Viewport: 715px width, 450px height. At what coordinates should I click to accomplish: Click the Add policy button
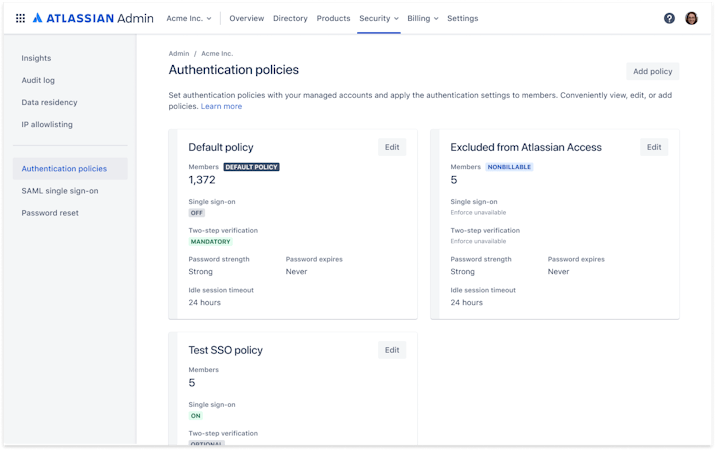click(653, 71)
